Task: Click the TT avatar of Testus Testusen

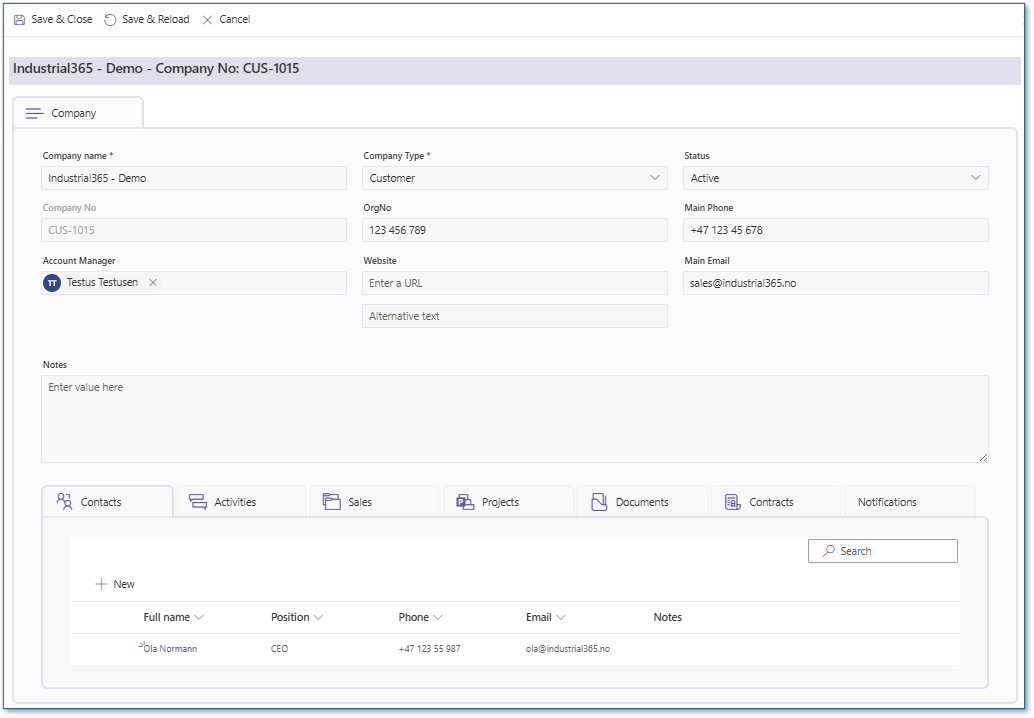Action: click(52, 283)
